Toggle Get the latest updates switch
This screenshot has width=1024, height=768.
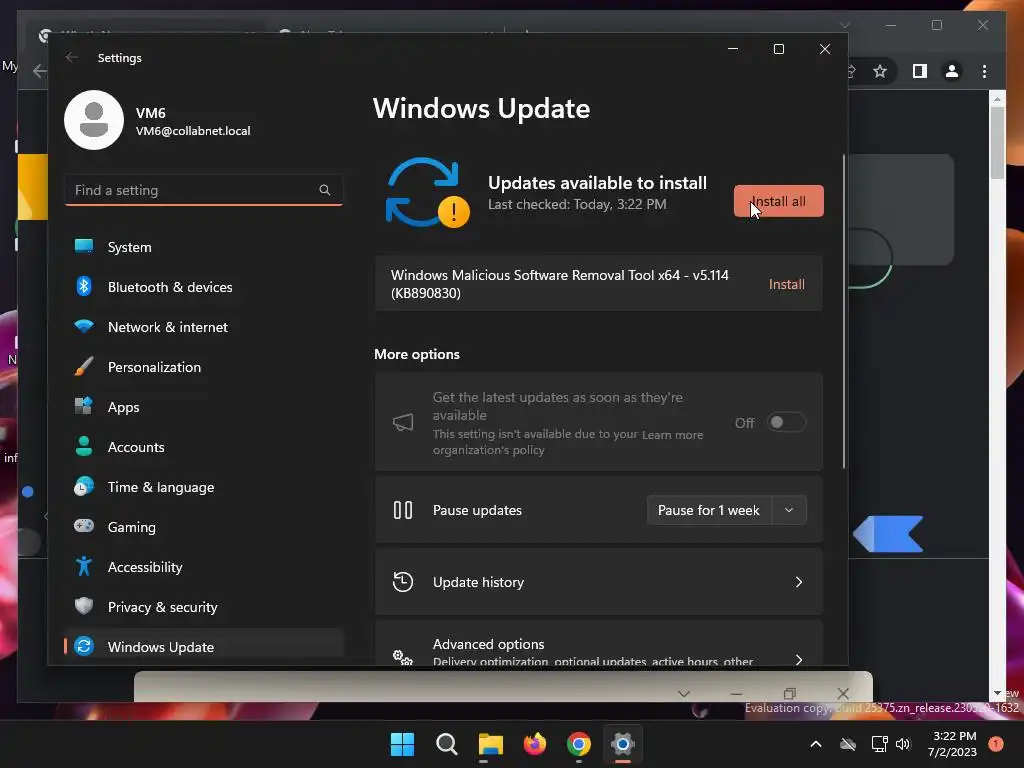coord(786,423)
